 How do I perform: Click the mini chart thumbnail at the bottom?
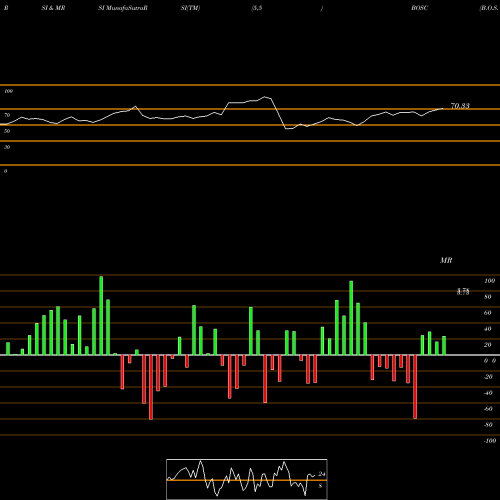[x=247, y=479]
